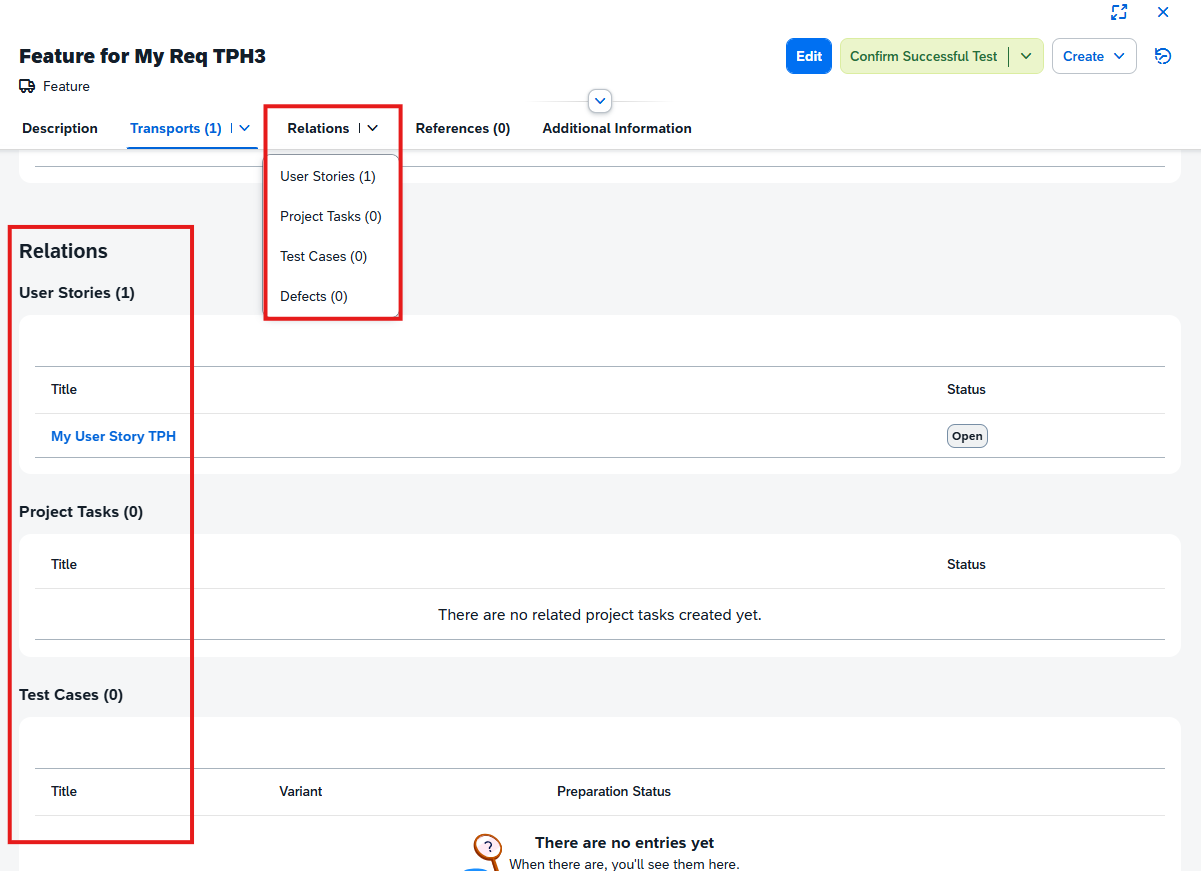This screenshot has height=871, width=1201.
Task: Click Title column header in Test Cases table
Action: click(64, 791)
